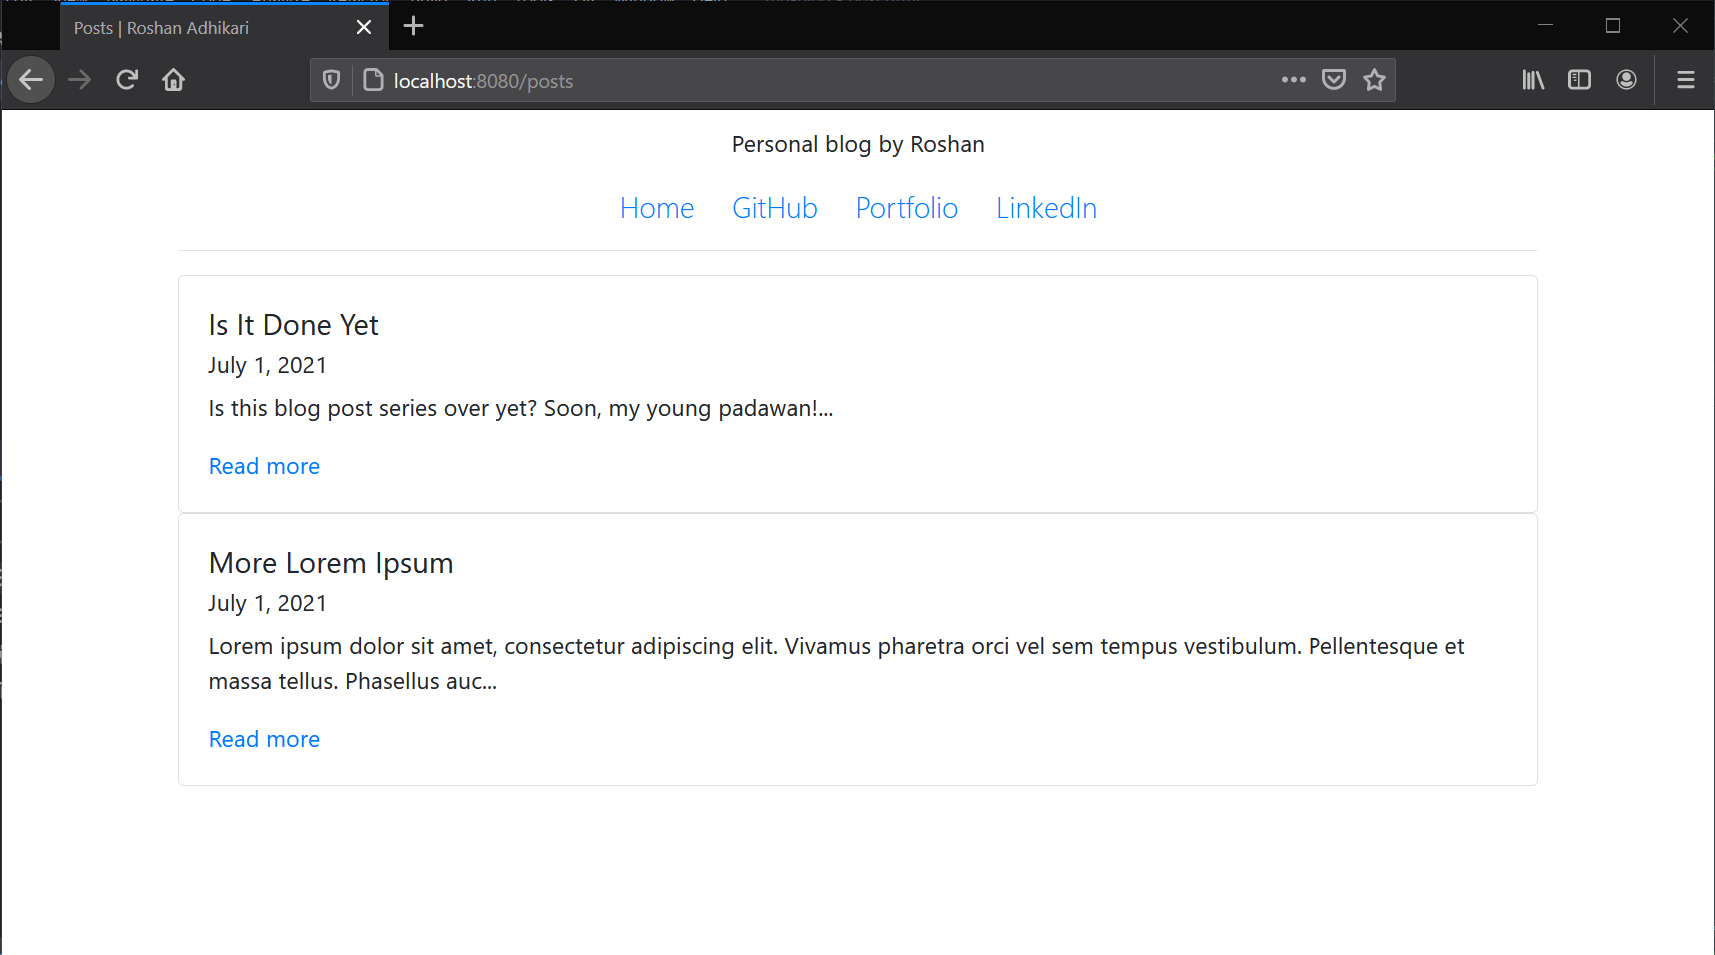
Task: Visit the Portfolio link
Action: (907, 208)
